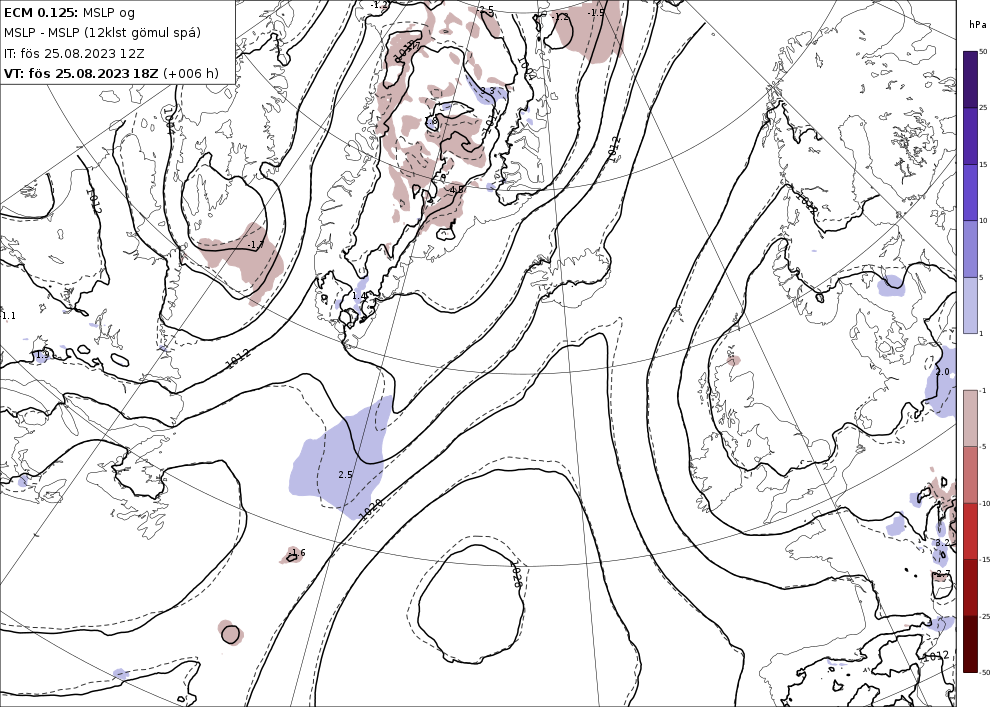Image resolution: width=1000 pixels, height=707 pixels.
Task: Click the blue 10 to 15 hPa legend swatch
Action: (x=969, y=193)
